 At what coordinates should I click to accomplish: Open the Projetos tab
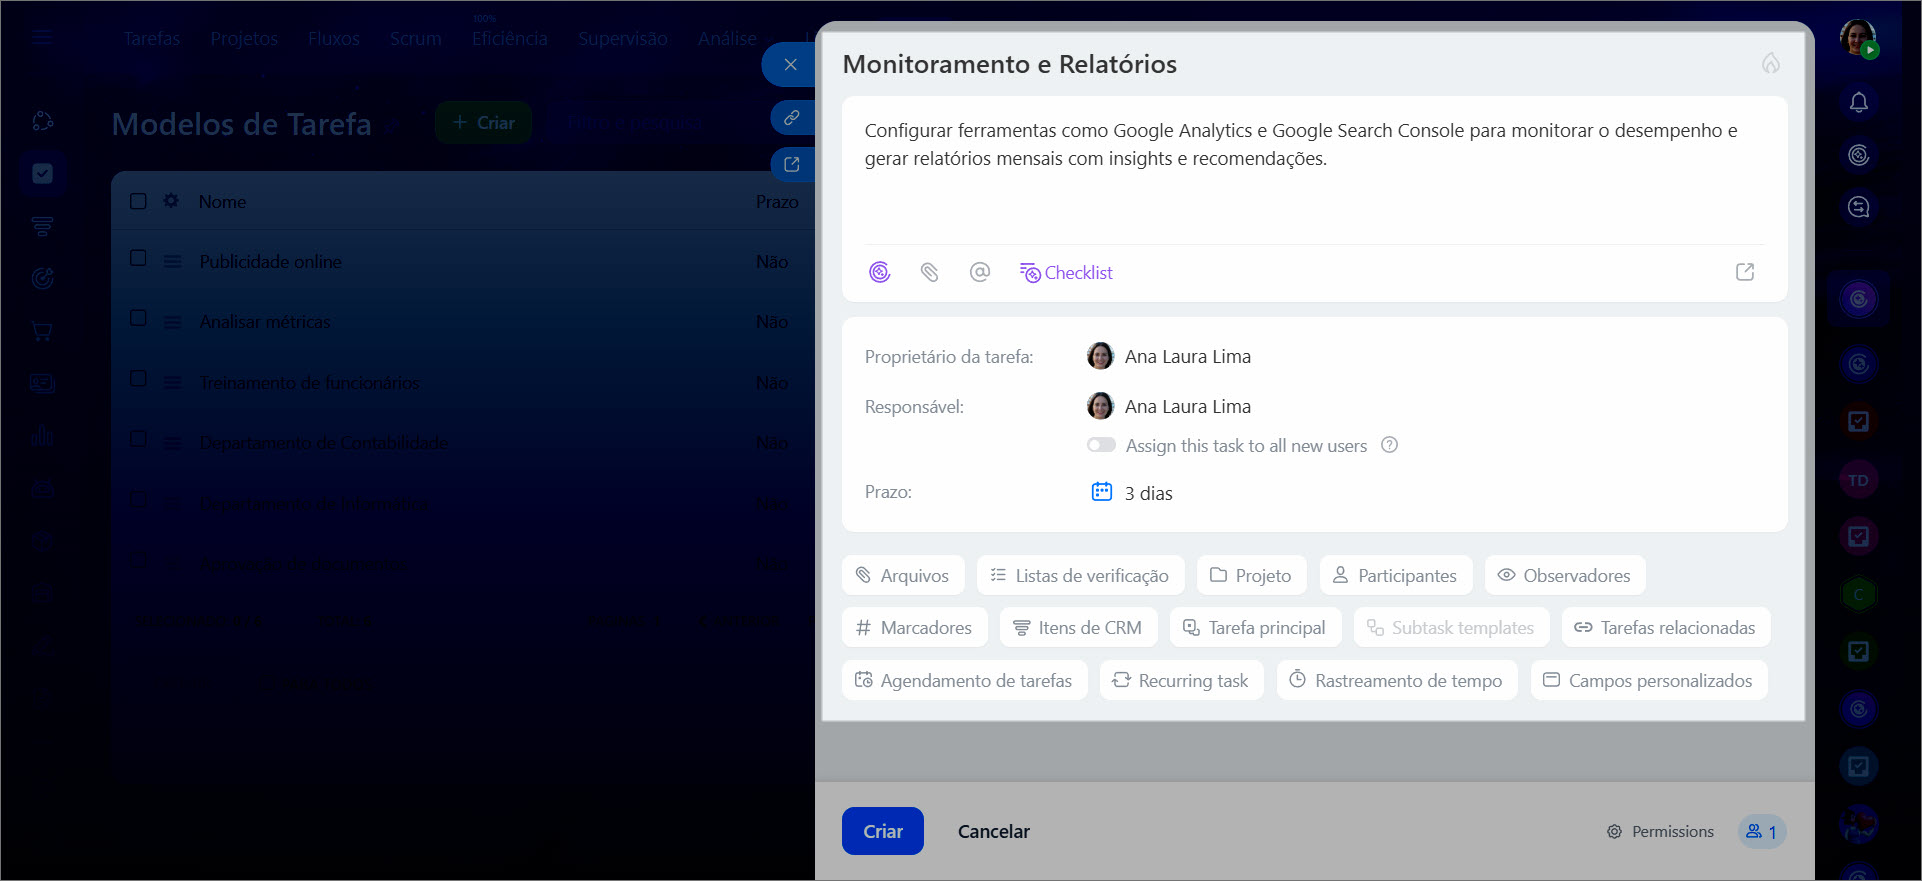click(x=244, y=39)
